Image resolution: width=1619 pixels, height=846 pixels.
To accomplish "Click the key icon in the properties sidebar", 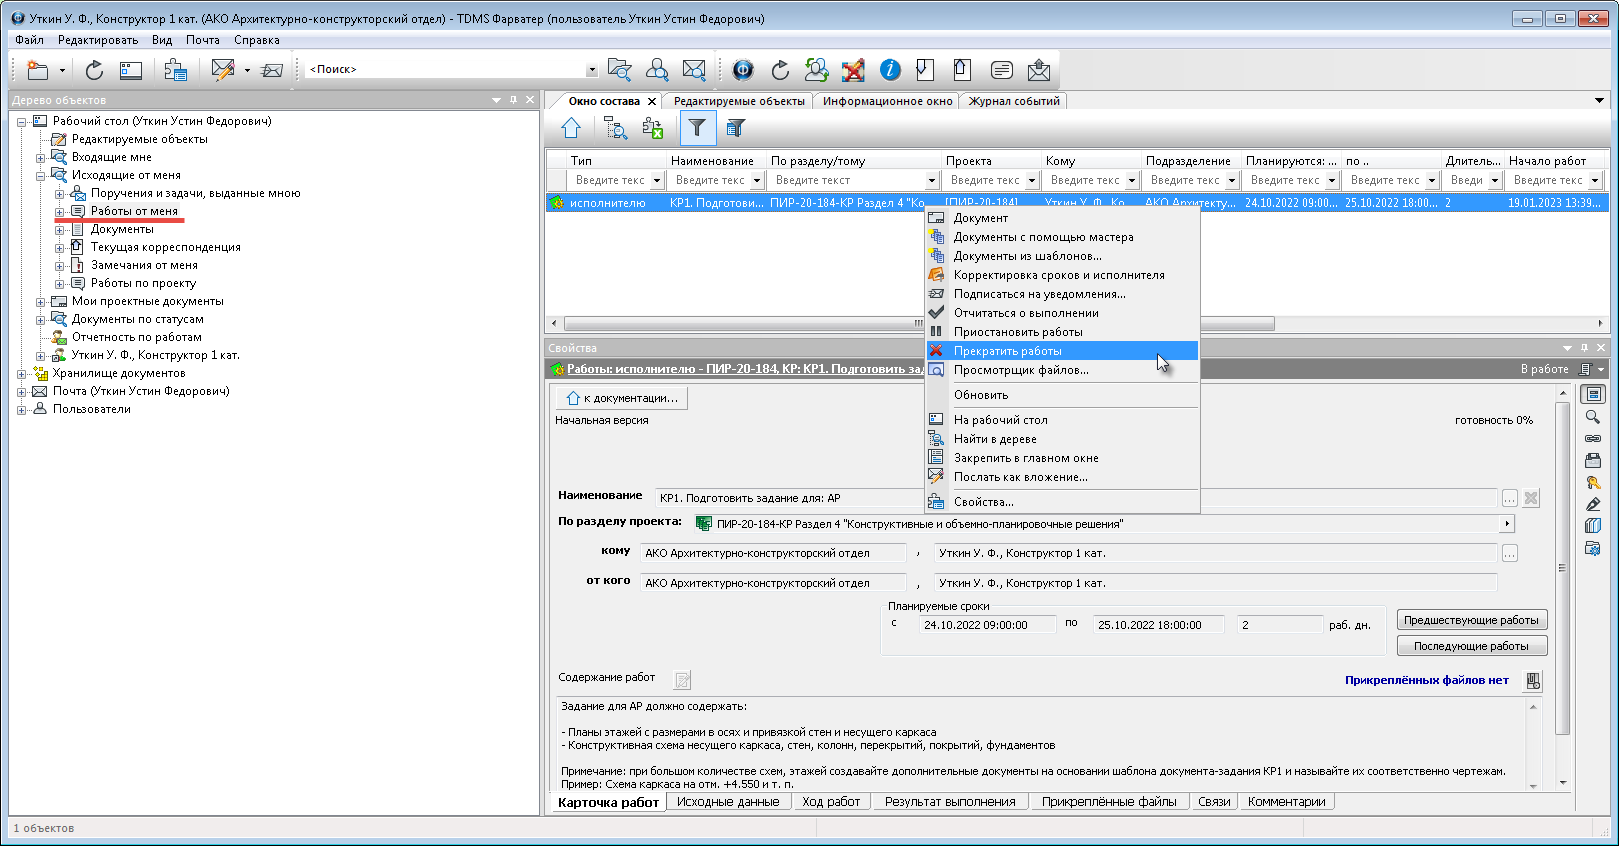I will tap(1593, 482).
